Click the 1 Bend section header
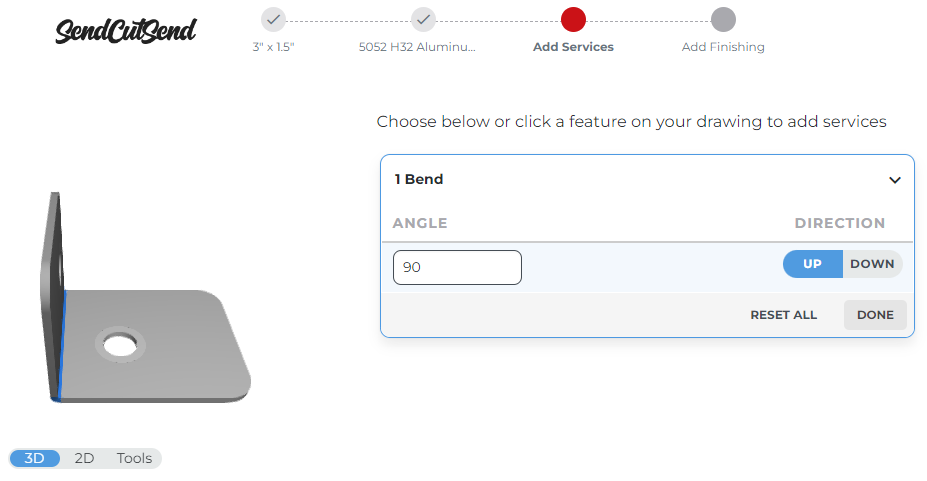 point(419,180)
